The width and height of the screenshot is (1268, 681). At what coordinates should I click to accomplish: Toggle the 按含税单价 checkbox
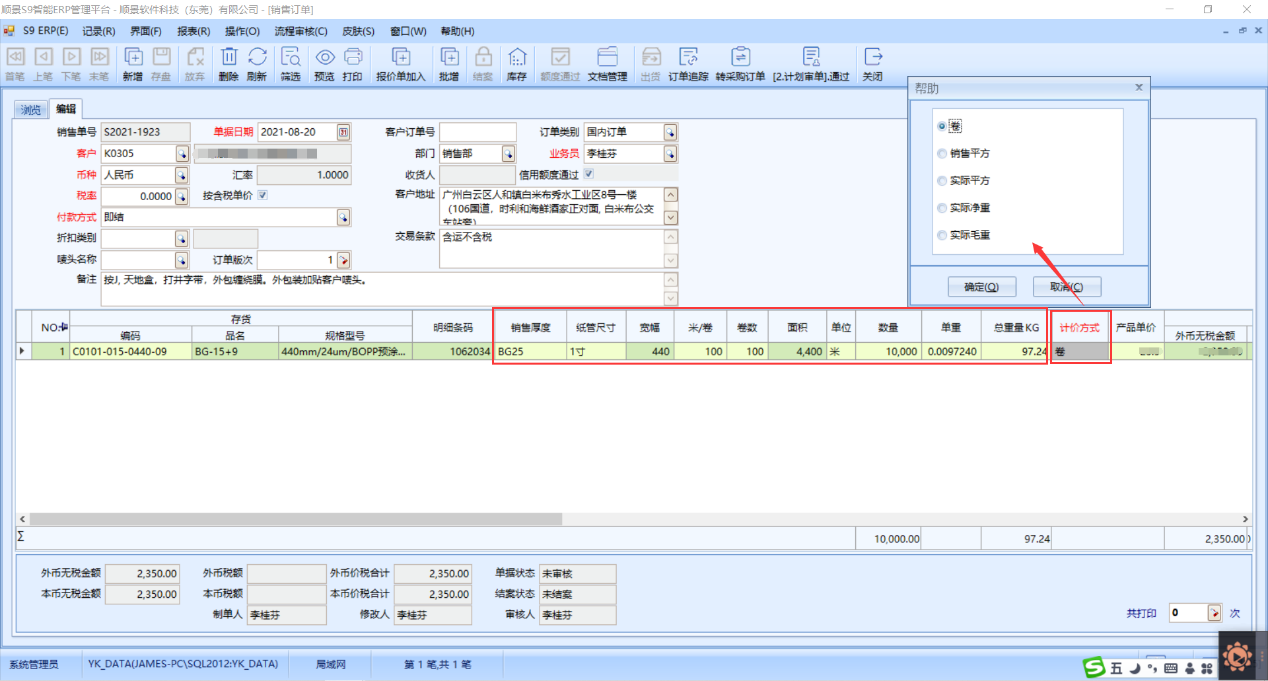263,196
